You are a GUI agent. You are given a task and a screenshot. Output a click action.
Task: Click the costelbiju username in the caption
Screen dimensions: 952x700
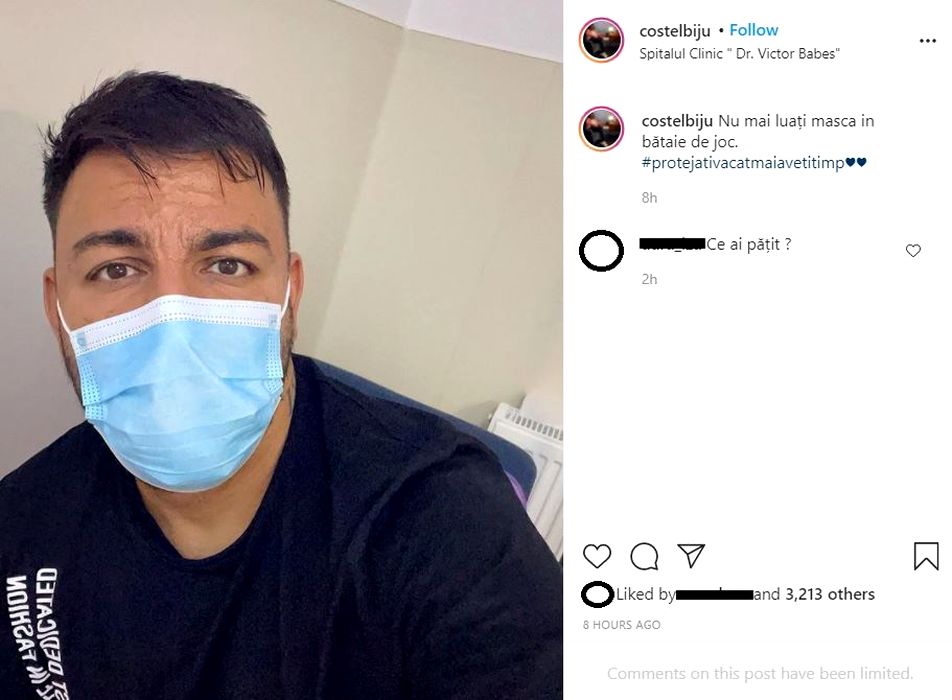677,121
